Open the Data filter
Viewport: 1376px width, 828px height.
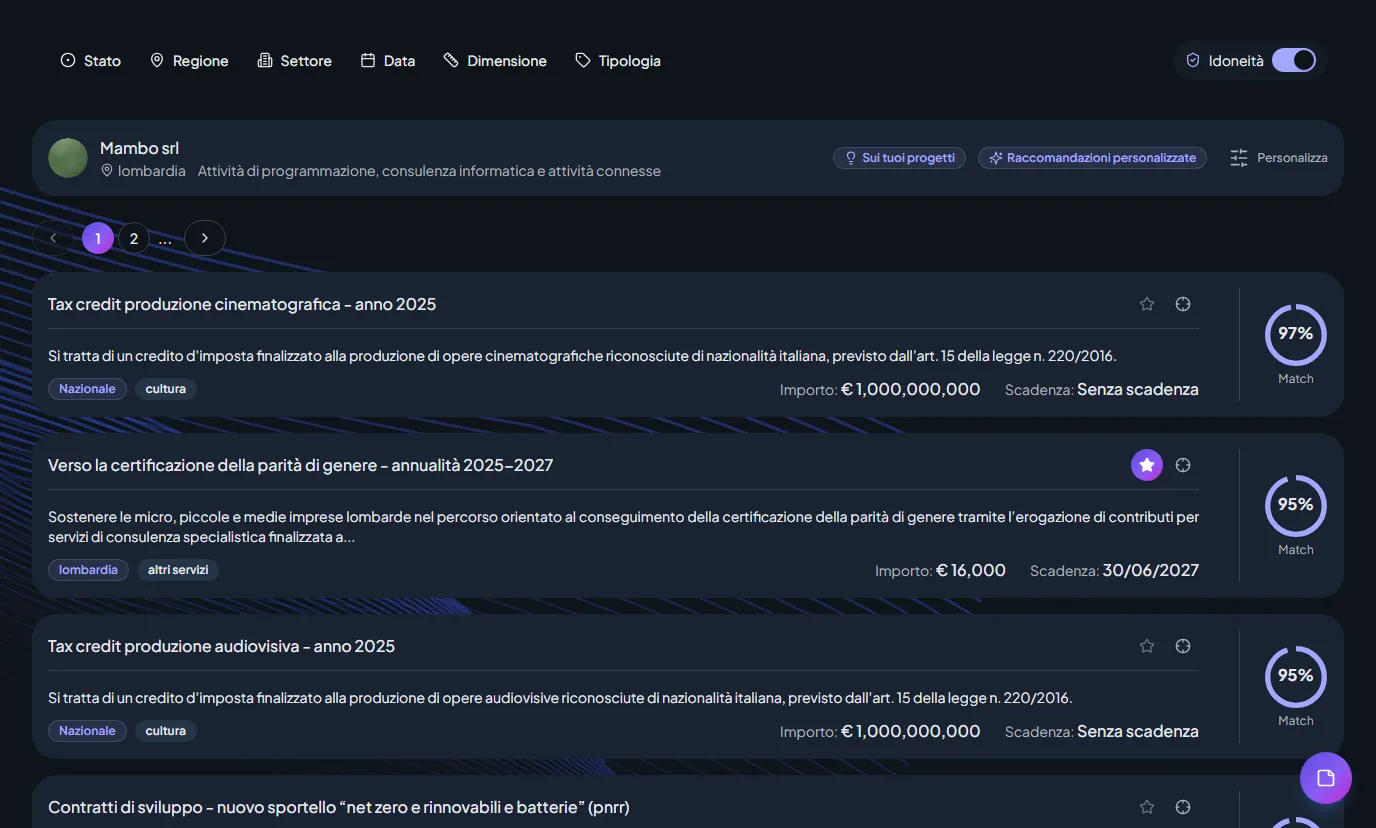click(x=388, y=61)
